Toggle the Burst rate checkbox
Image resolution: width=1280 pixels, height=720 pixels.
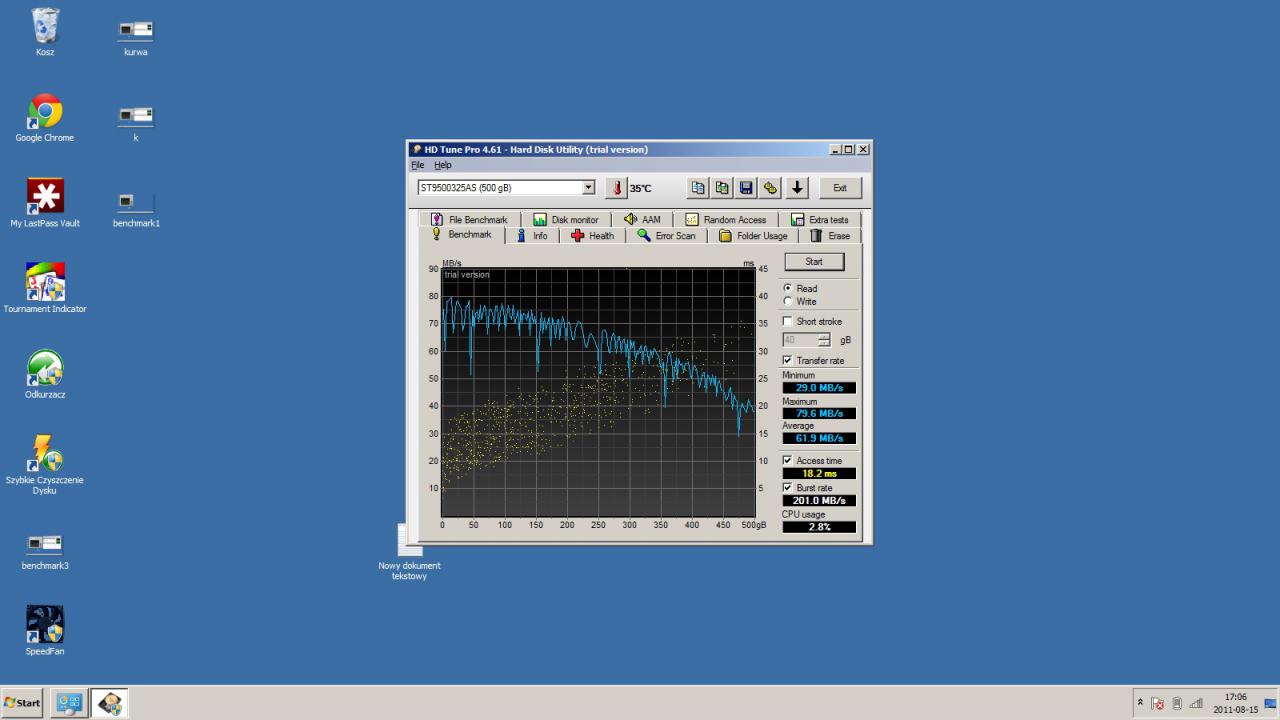[788, 487]
